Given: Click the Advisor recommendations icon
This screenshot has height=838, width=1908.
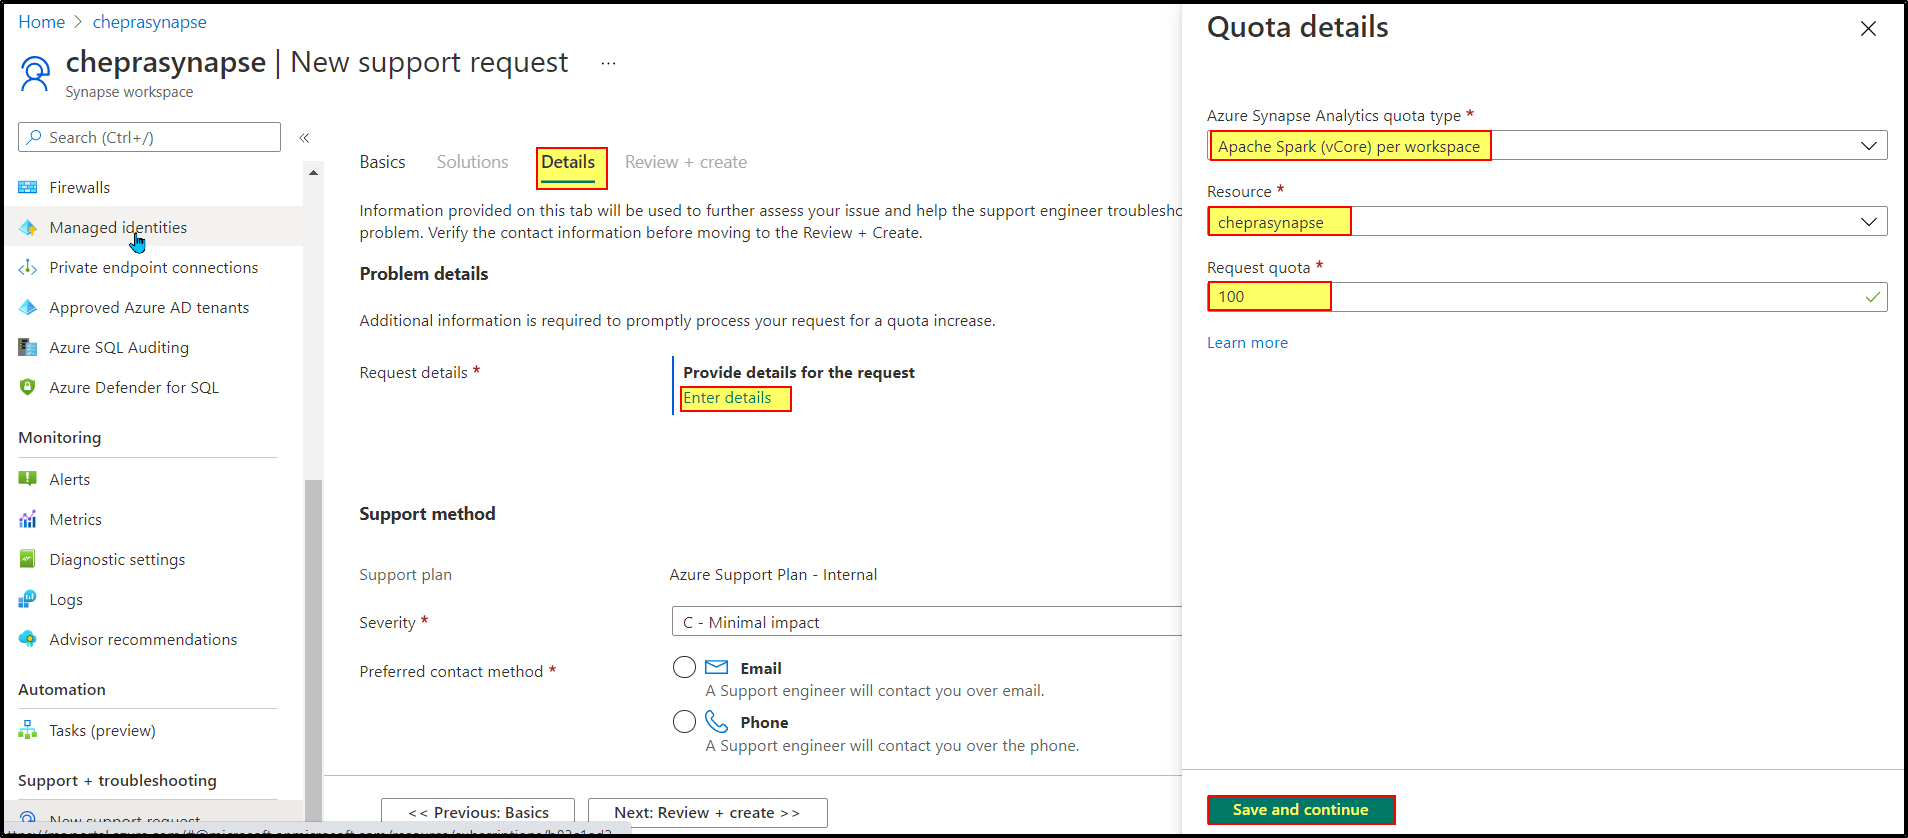Looking at the screenshot, I should pos(28,640).
